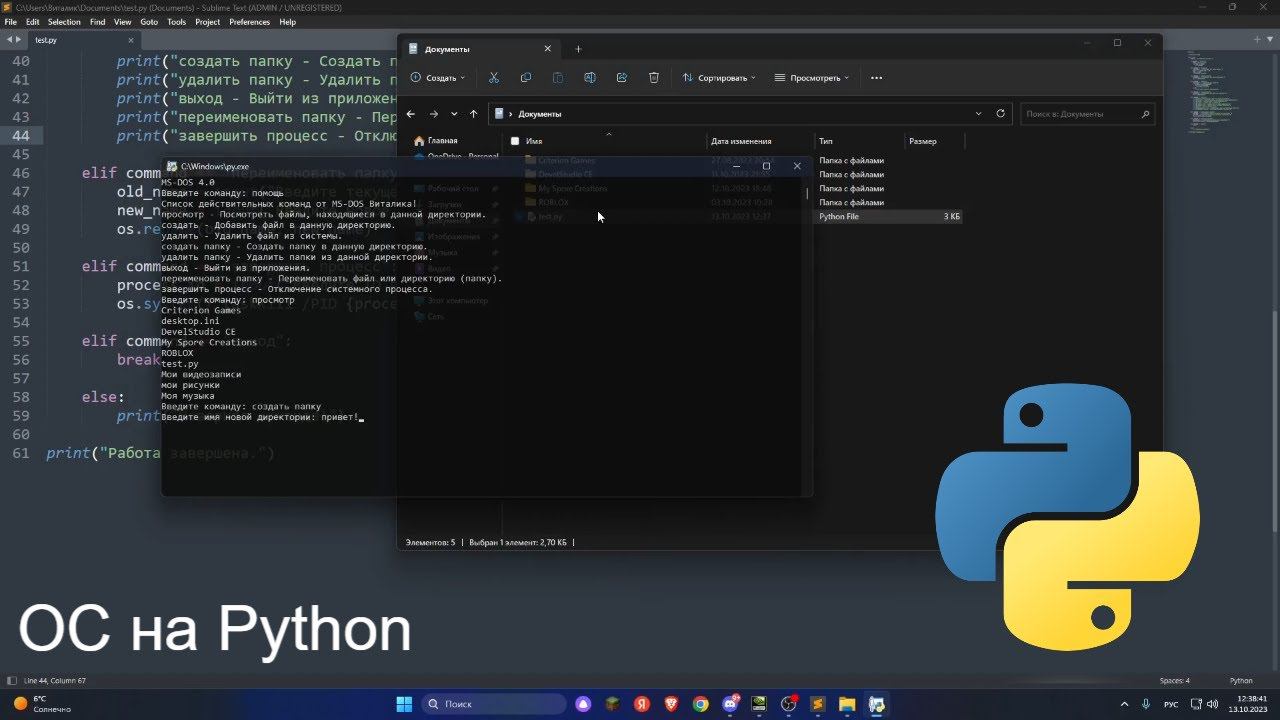Open Brave browser from the taskbar
Screen dimensions: 1280x720
tap(671, 704)
